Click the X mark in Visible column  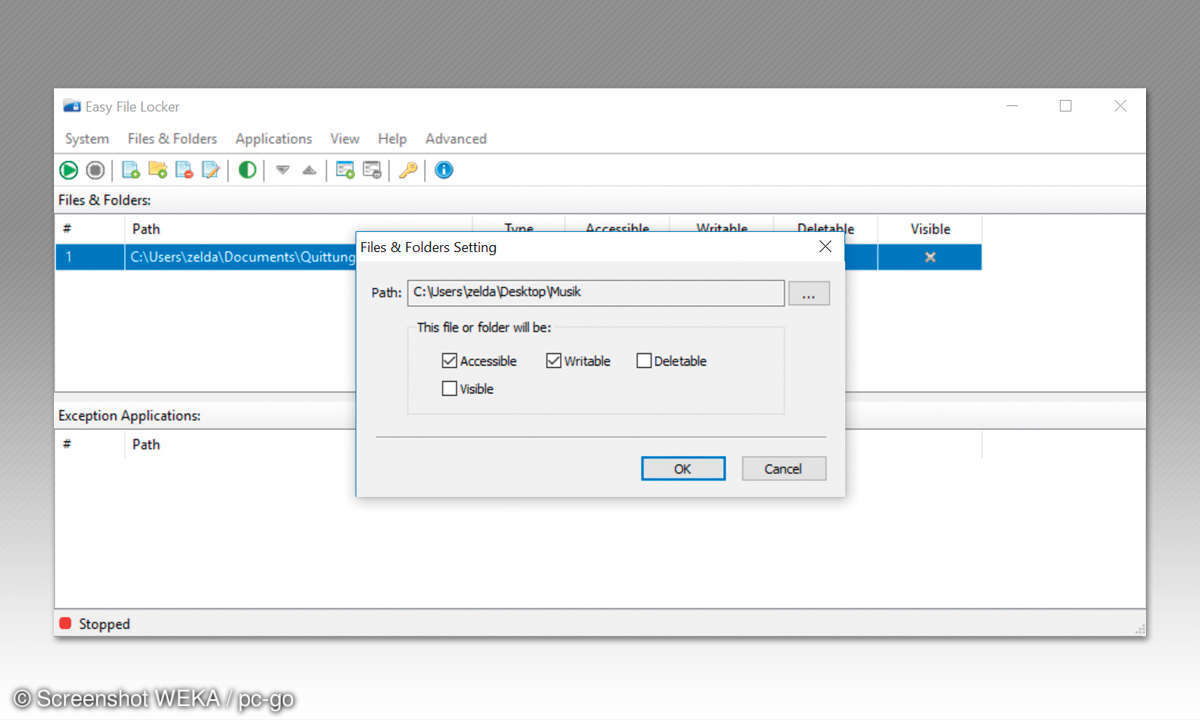coord(930,257)
